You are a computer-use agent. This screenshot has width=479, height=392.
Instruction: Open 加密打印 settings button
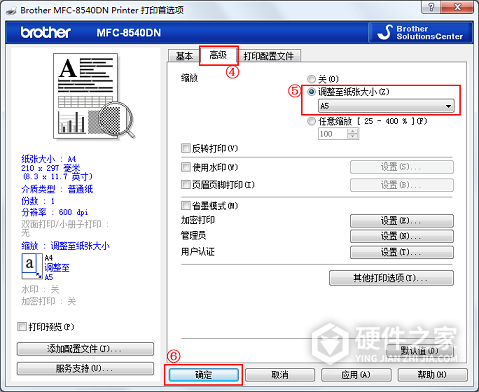point(402,221)
